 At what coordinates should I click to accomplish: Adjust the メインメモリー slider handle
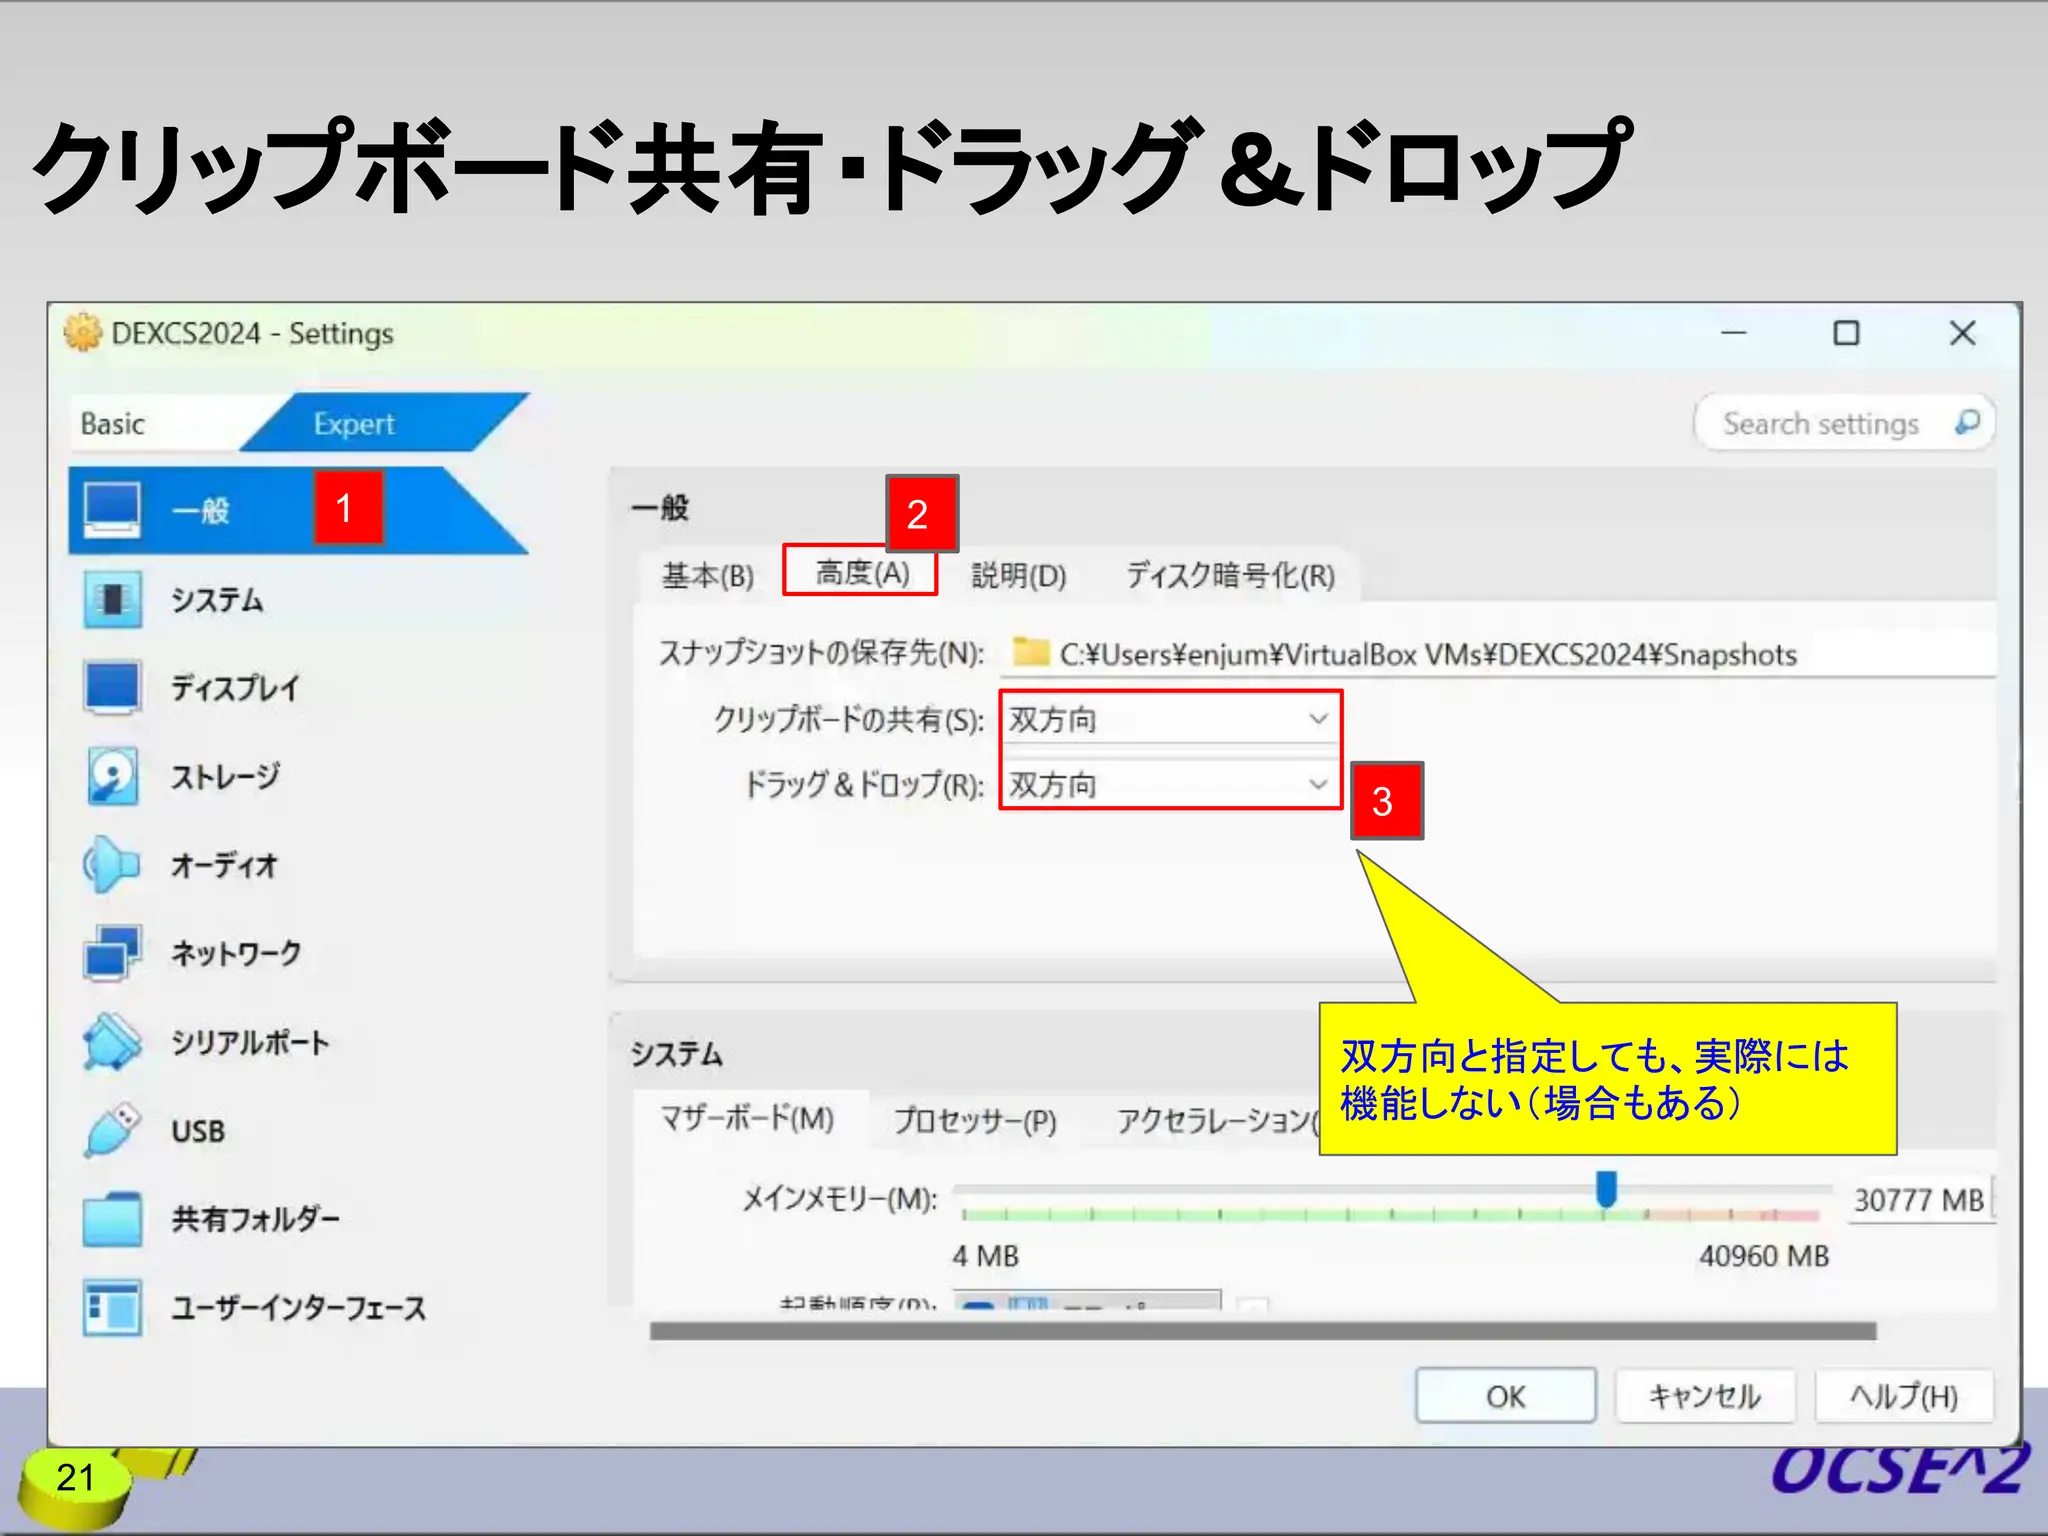click(1606, 1190)
